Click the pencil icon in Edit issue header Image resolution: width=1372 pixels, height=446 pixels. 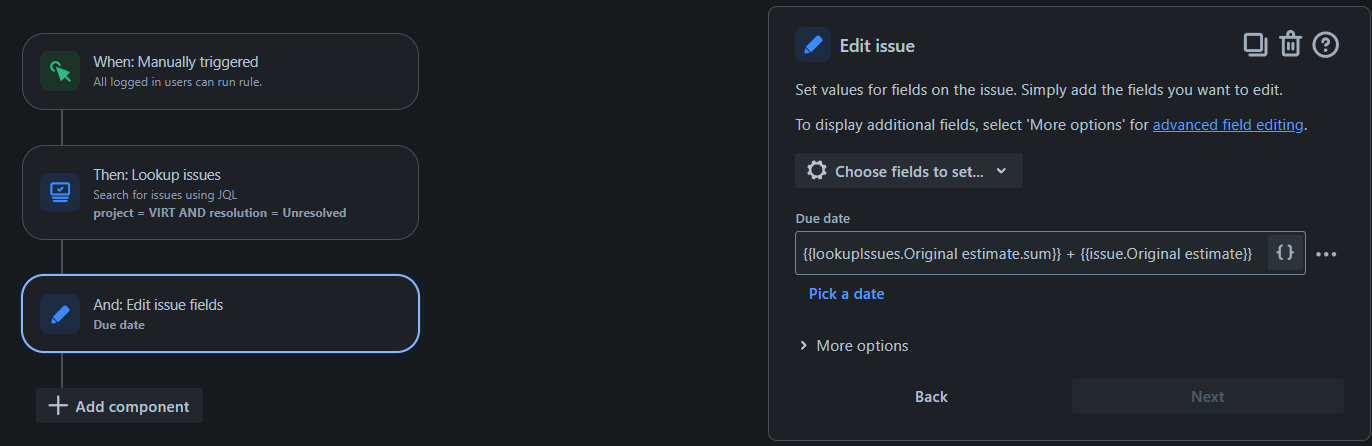click(x=814, y=45)
